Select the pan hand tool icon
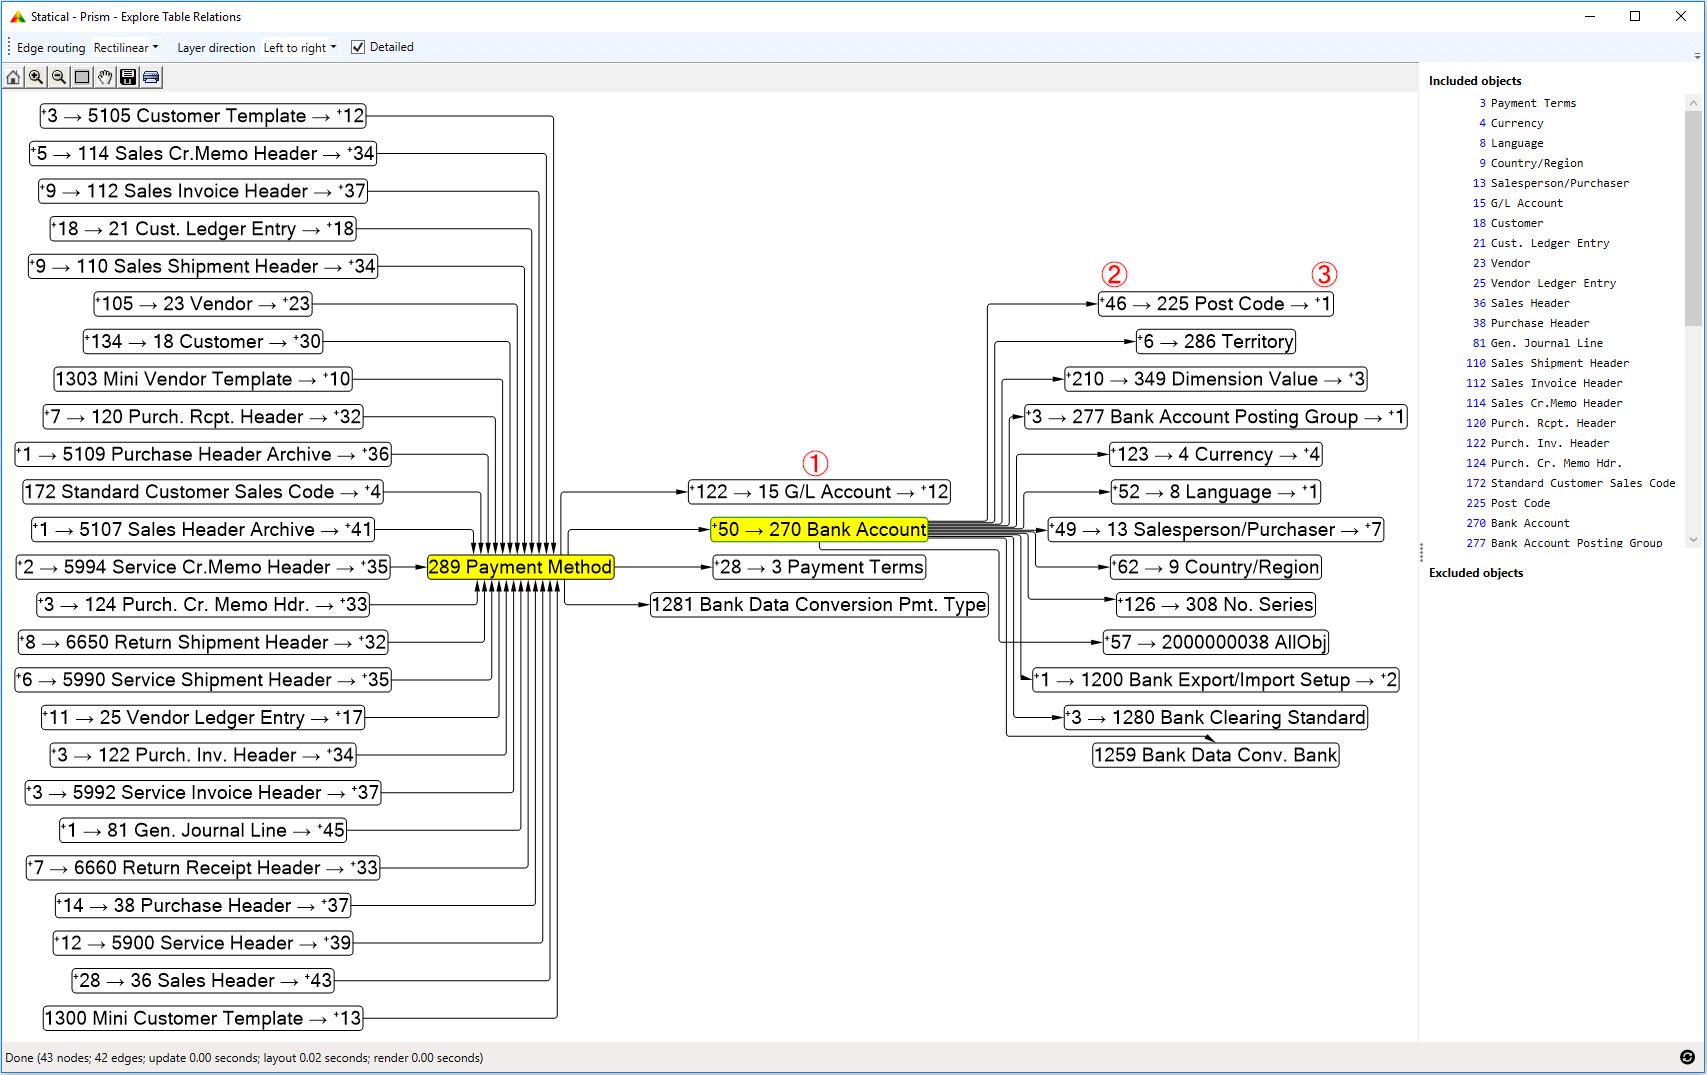Viewport: 1707px width, 1075px height. (105, 77)
